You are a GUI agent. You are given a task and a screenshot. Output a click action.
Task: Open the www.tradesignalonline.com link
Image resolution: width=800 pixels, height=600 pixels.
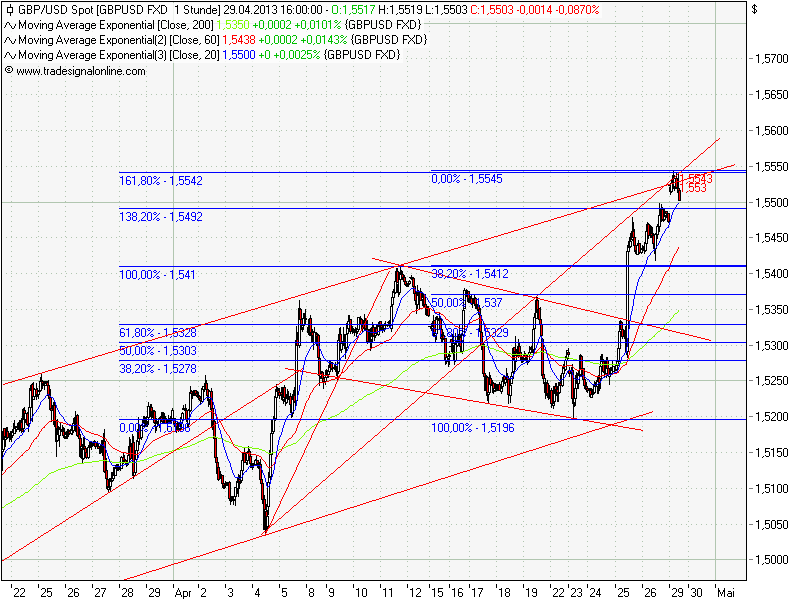tap(81, 71)
